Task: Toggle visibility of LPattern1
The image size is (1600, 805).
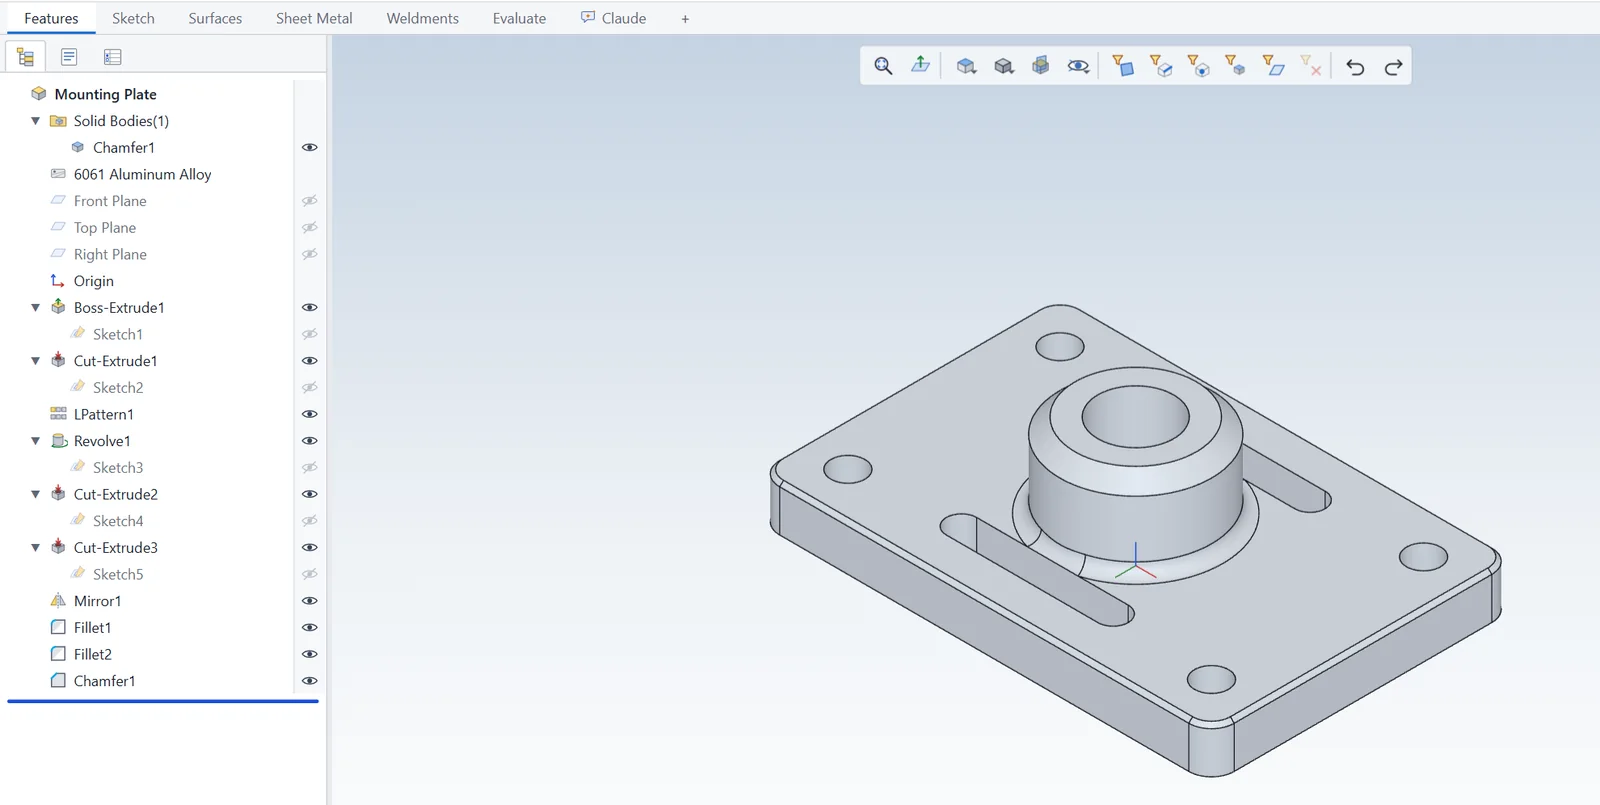Action: tap(310, 414)
